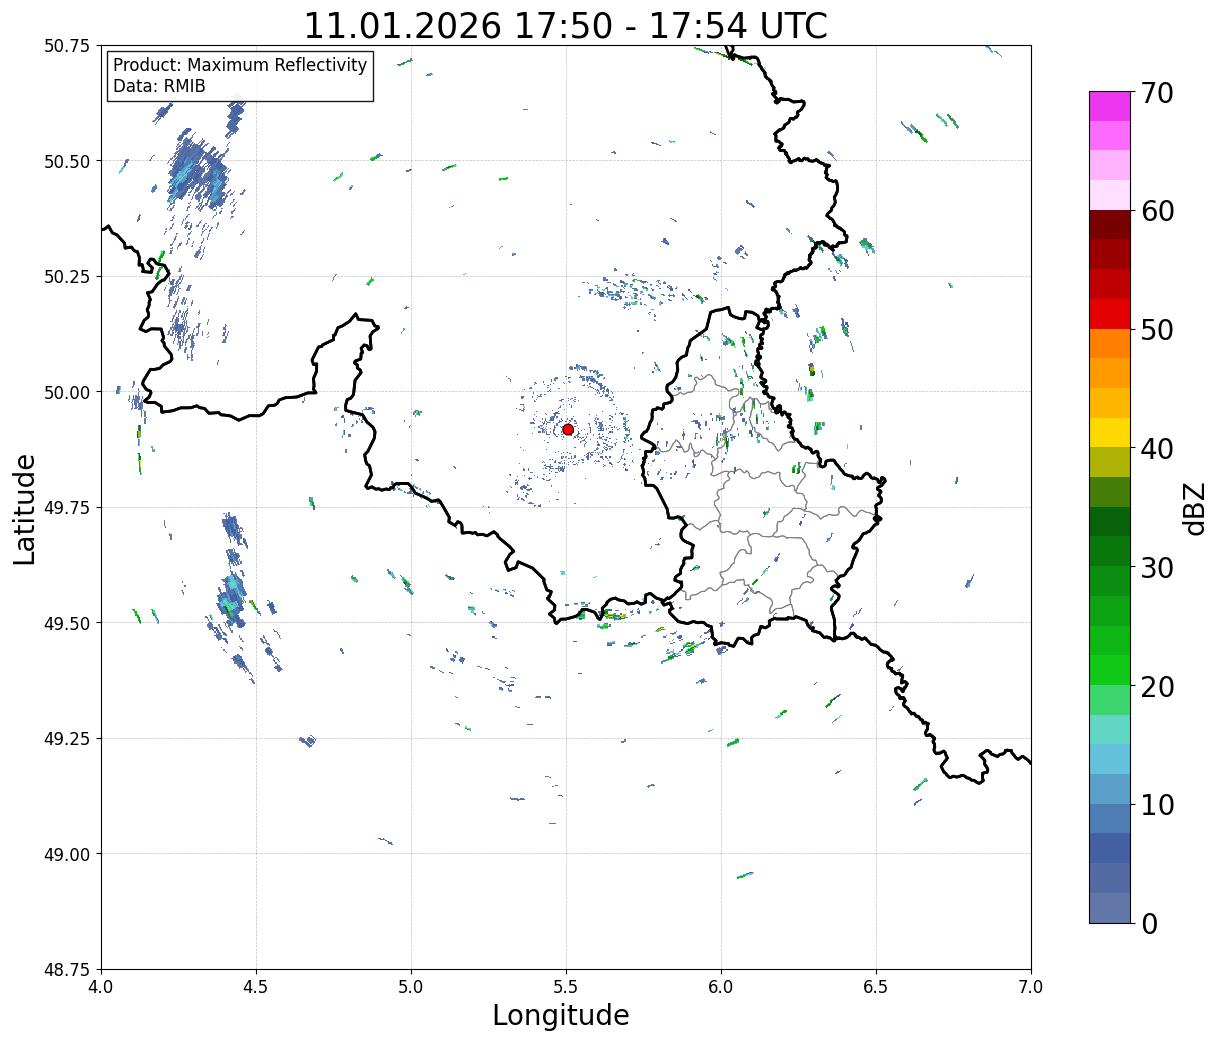
Task: Pick the darkest red swatch just below 60 dBZ
Action: click(1109, 224)
